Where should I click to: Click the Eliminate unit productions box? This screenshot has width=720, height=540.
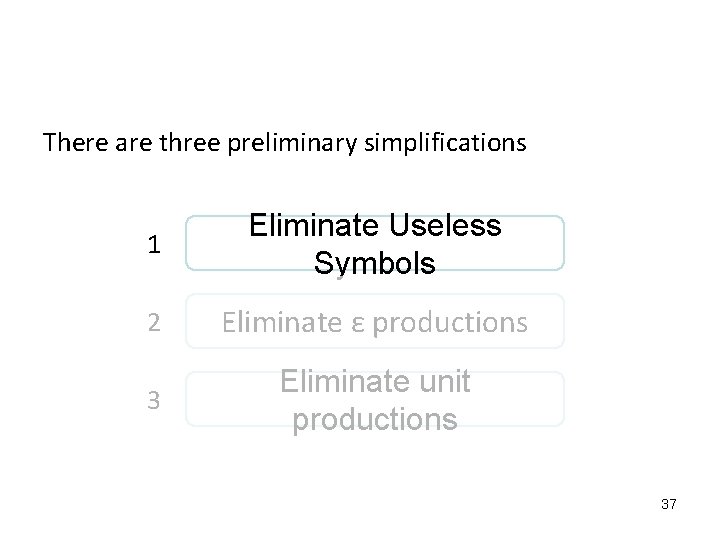click(x=375, y=399)
